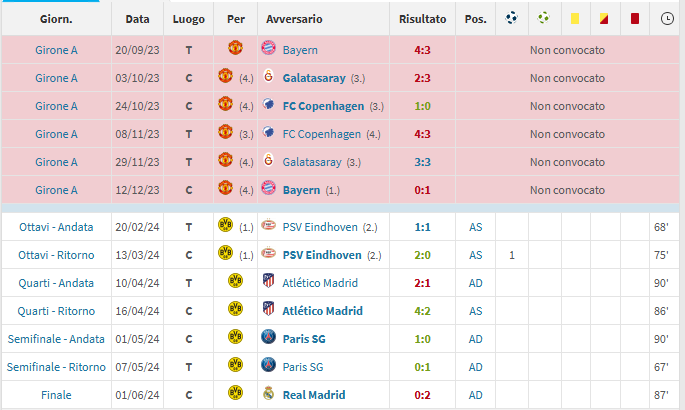Open the Galatasaray link dated 03/10/23
685x410 pixels.
pos(314,78)
